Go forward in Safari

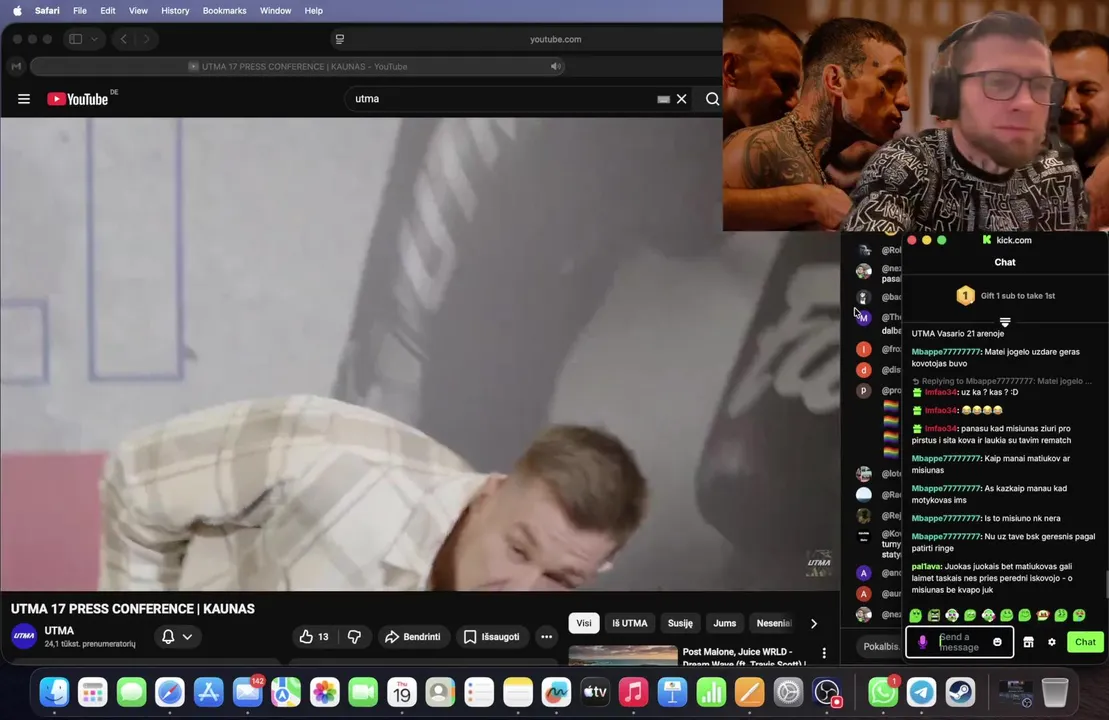146,39
